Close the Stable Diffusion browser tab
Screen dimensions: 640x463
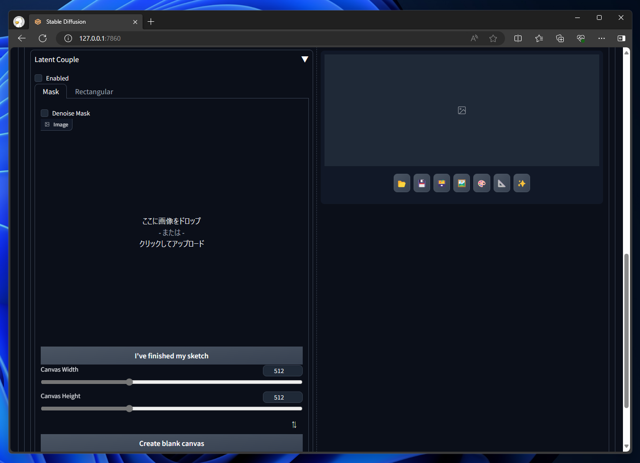pyautogui.click(x=135, y=22)
